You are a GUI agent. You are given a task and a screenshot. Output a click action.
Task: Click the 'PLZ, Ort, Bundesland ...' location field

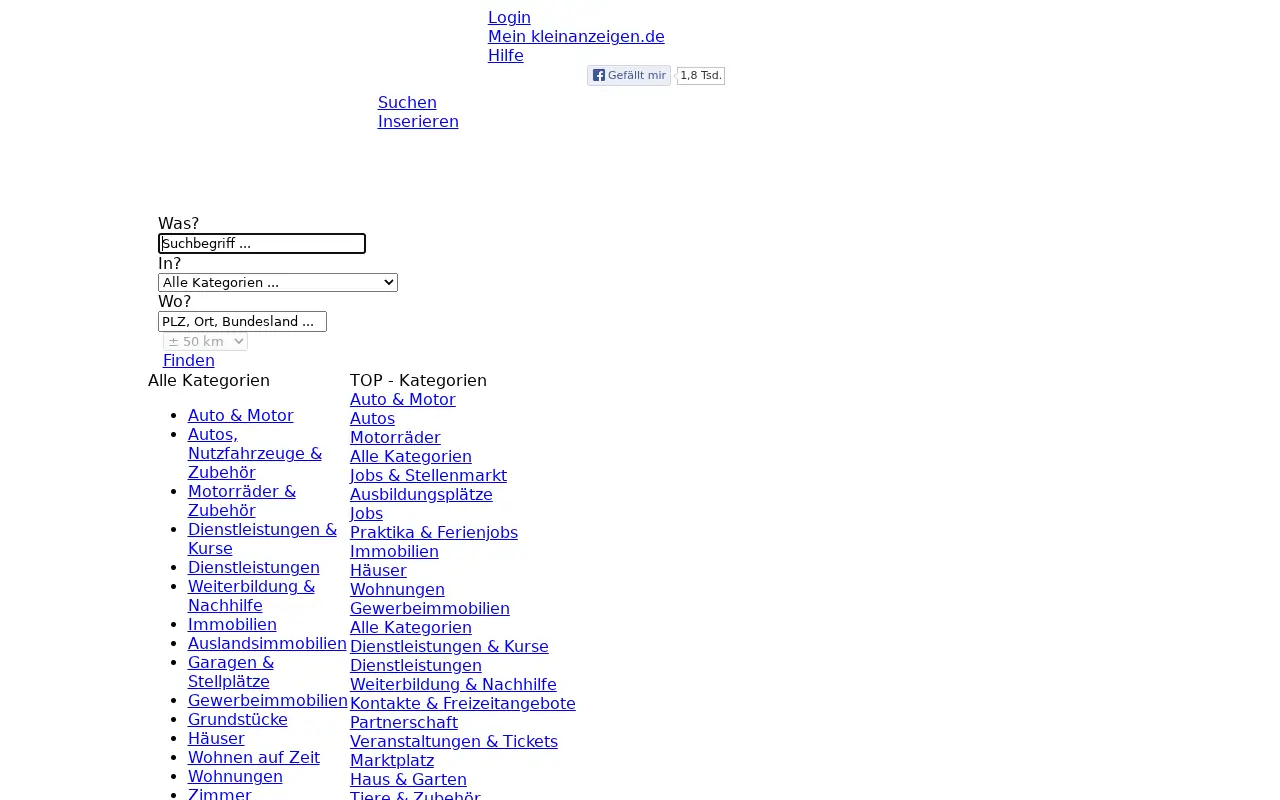coord(242,321)
